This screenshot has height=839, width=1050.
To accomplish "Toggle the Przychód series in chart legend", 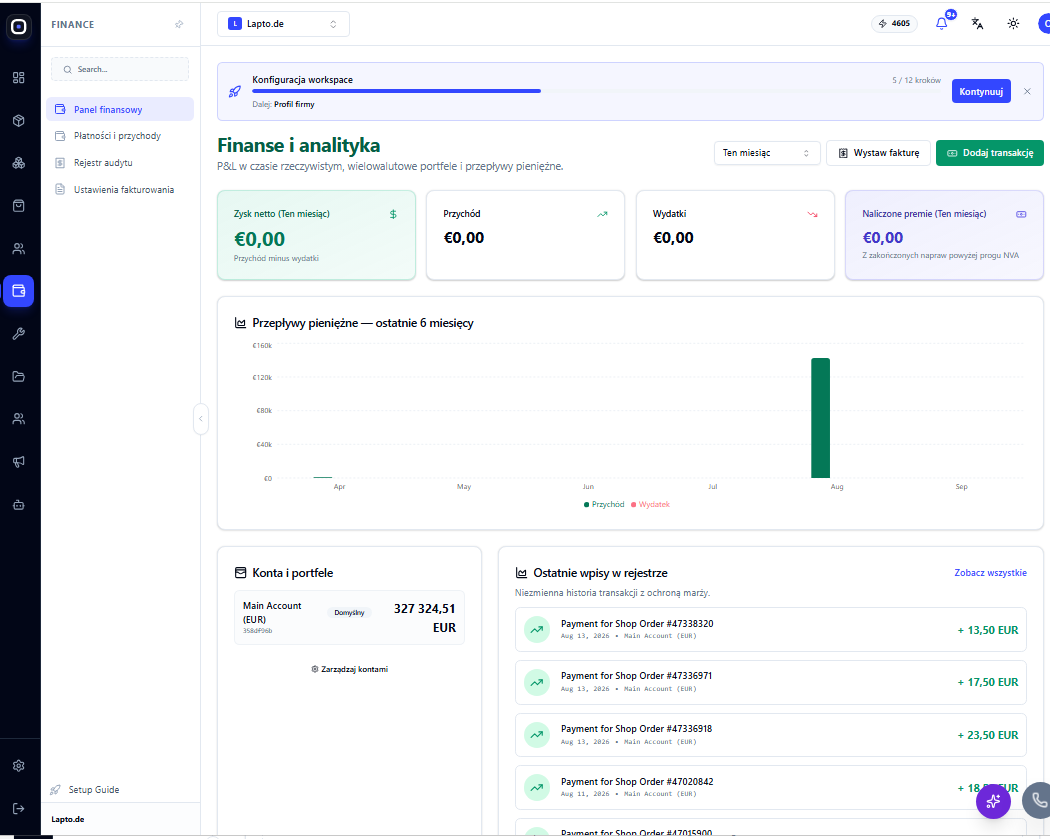I will pyautogui.click(x=604, y=504).
